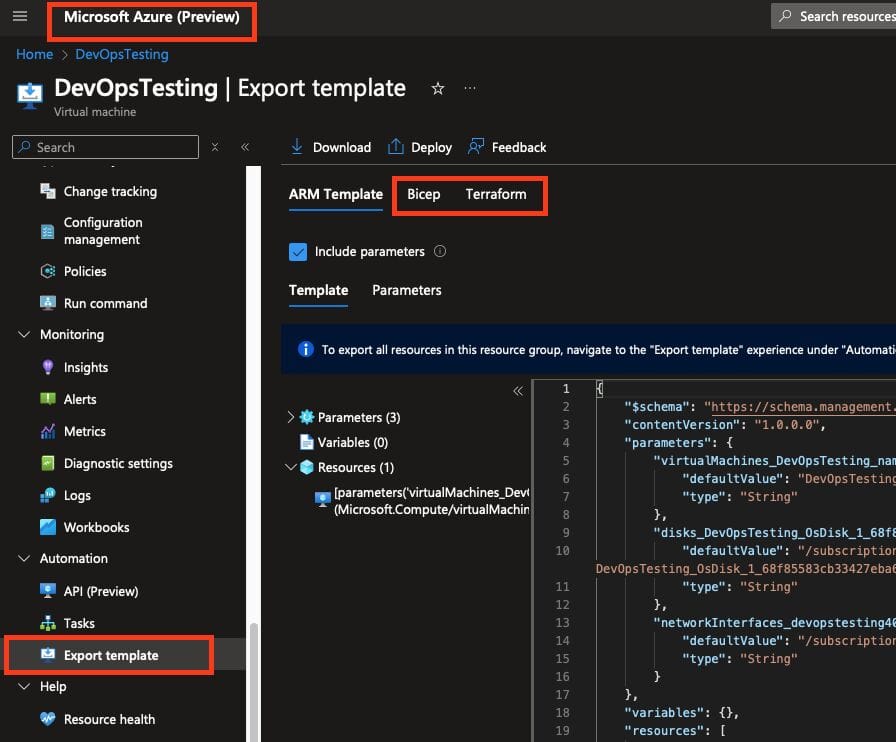Open the $schema URL link in code

pos(803,406)
